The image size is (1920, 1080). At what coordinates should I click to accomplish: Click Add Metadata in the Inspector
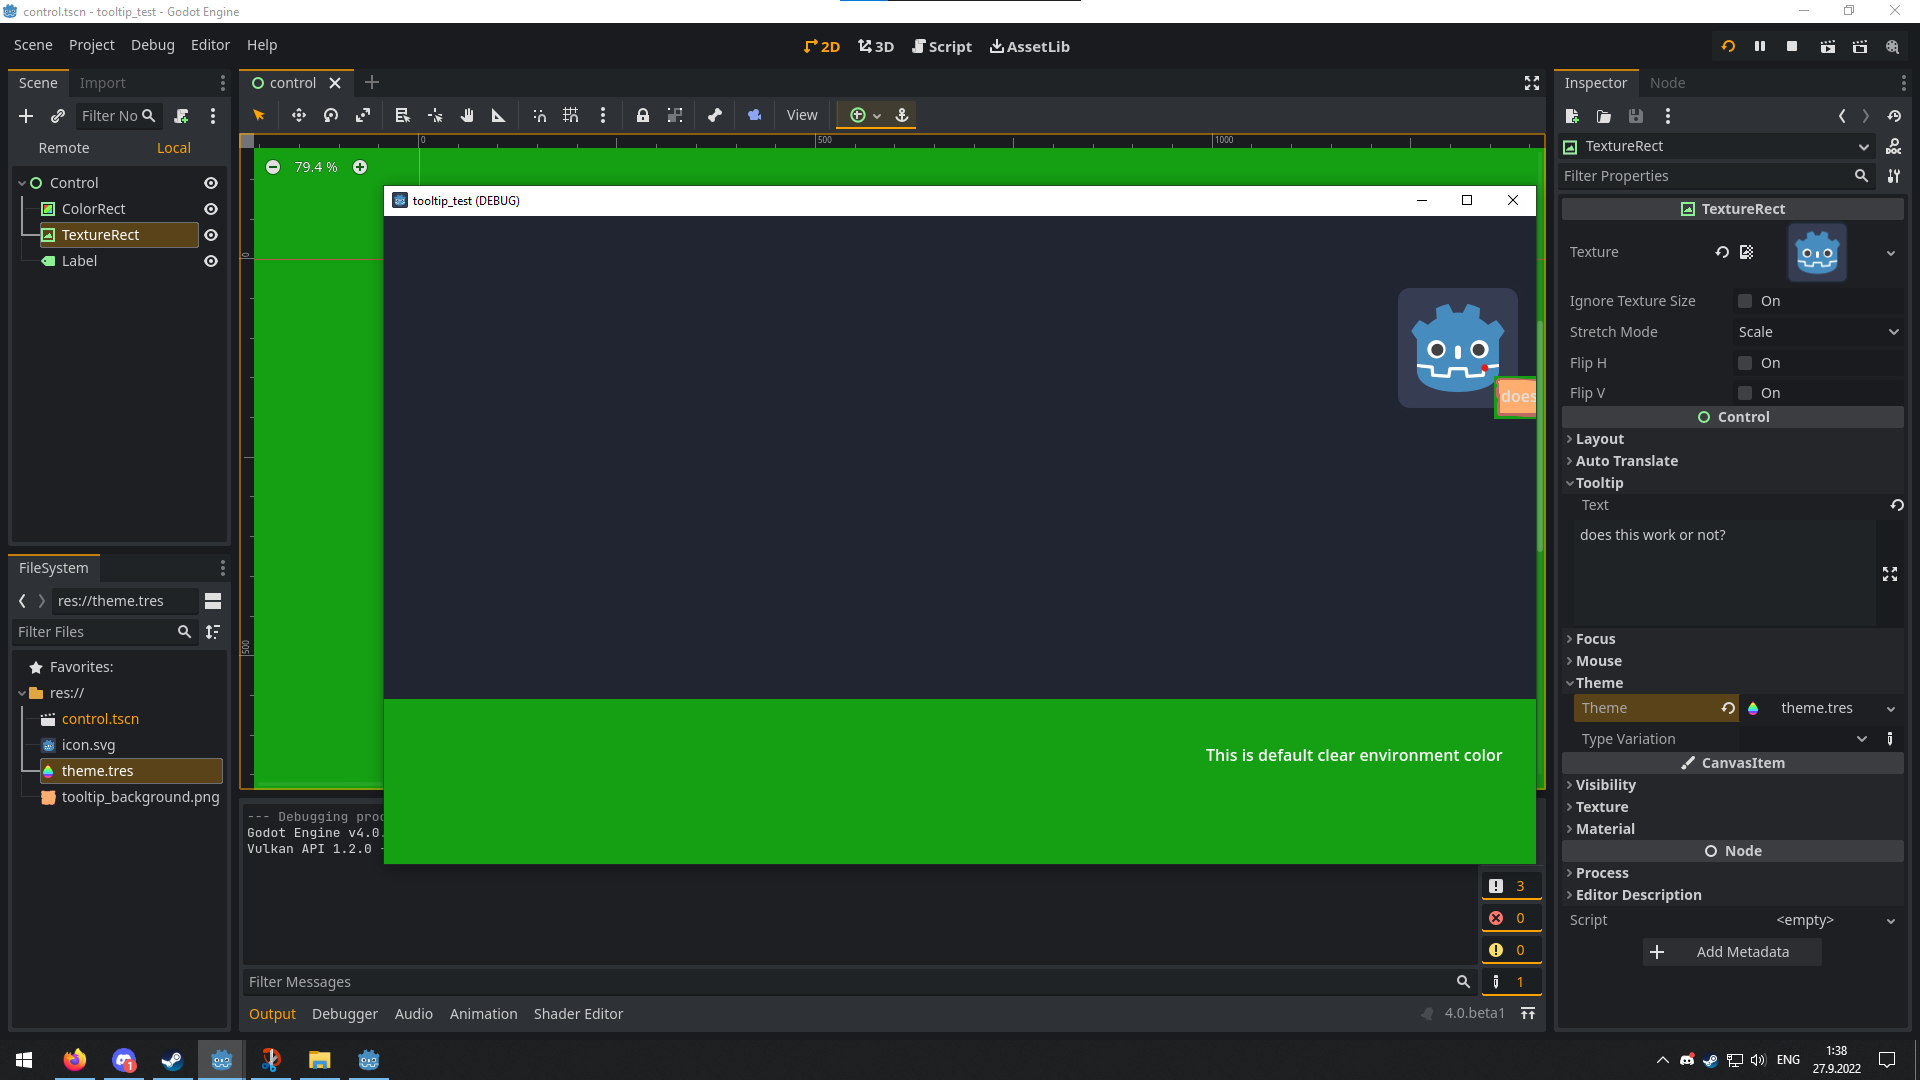(1731, 952)
